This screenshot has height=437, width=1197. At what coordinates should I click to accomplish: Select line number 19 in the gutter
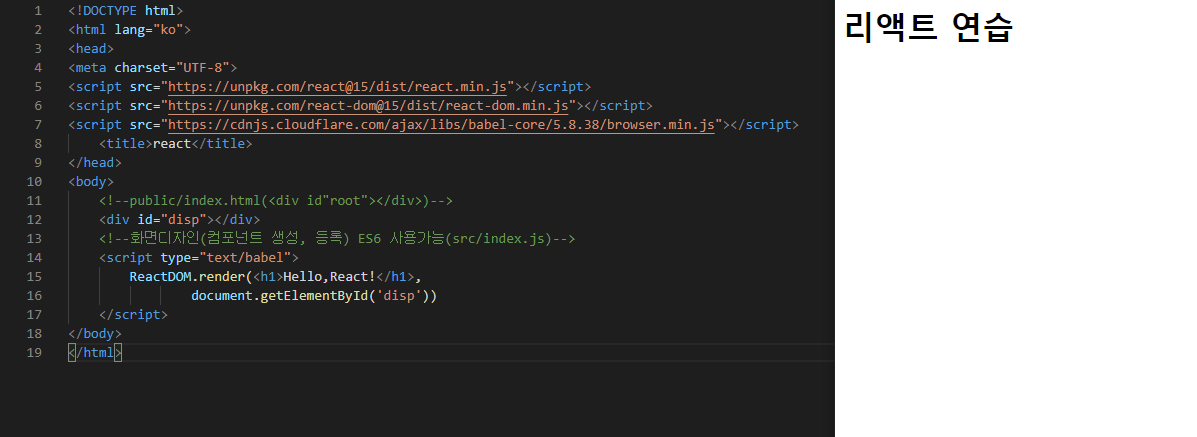tap(34, 353)
